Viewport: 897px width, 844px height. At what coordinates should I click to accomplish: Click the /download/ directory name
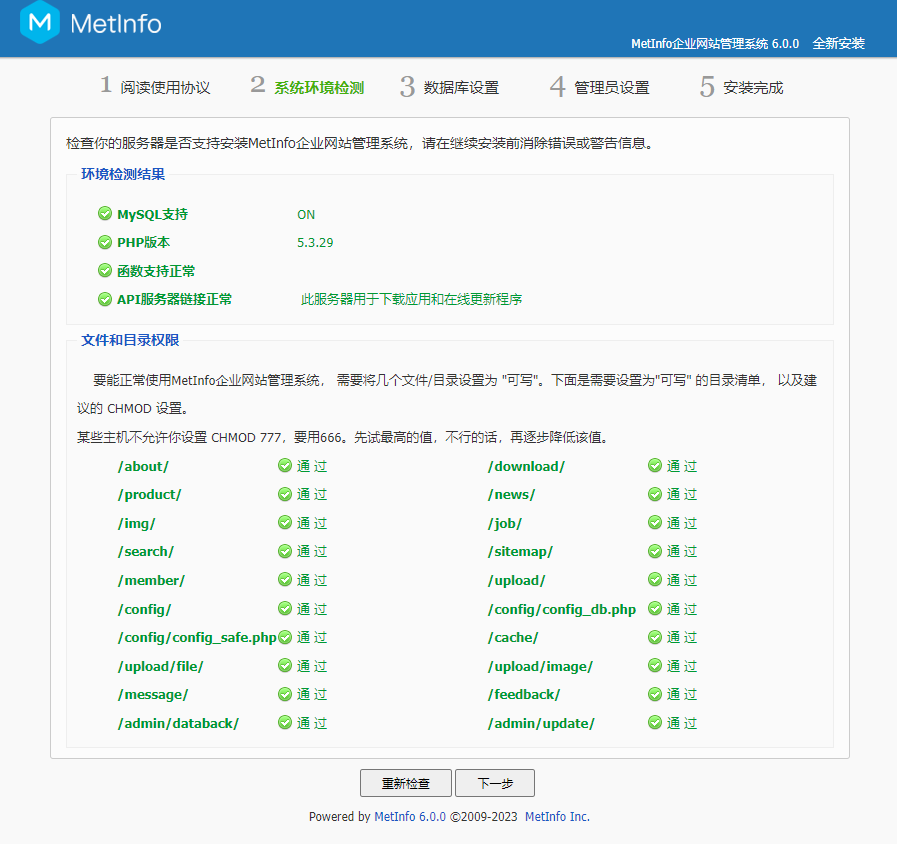[x=526, y=466]
